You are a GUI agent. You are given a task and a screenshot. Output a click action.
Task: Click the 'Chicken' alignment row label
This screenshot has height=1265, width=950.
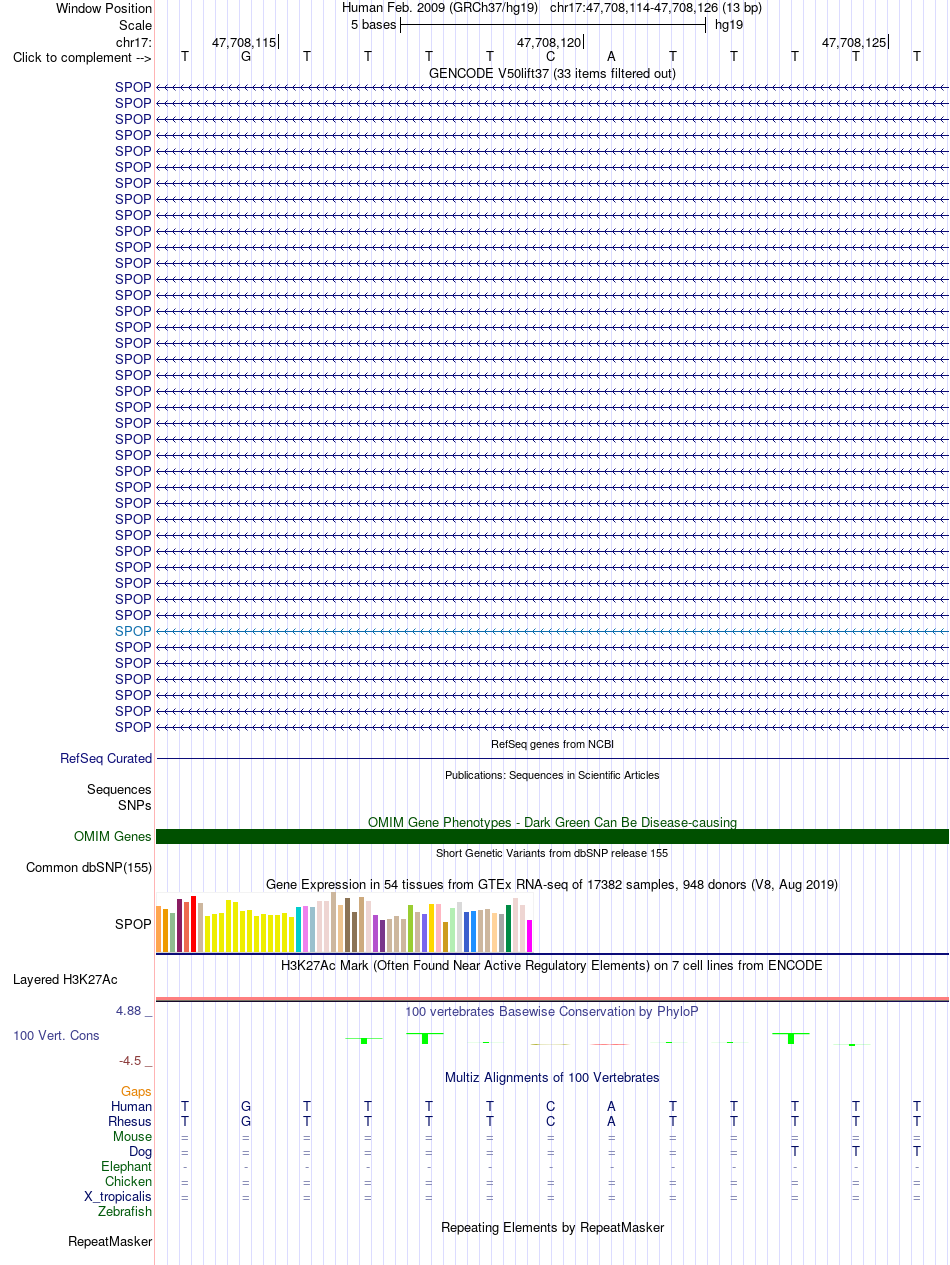pos(129,1182)
